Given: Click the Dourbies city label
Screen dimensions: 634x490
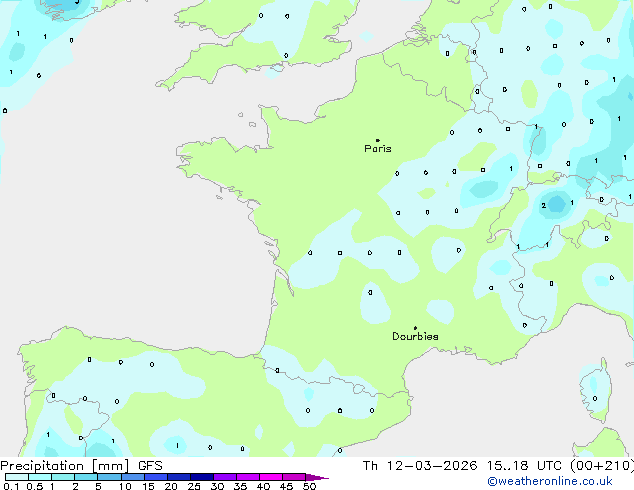Looking at the screenshot, I should tap(415, 336).
